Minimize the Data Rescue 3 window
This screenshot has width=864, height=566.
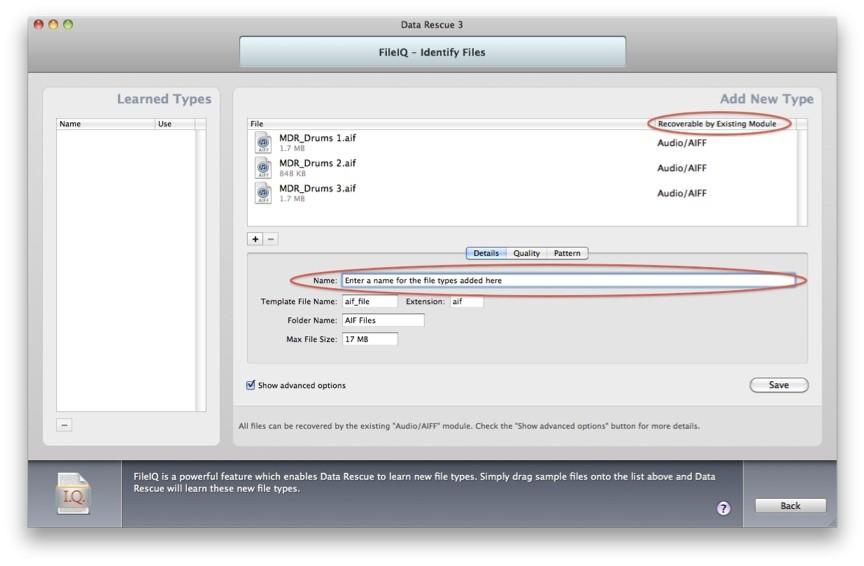click(53, 24)
